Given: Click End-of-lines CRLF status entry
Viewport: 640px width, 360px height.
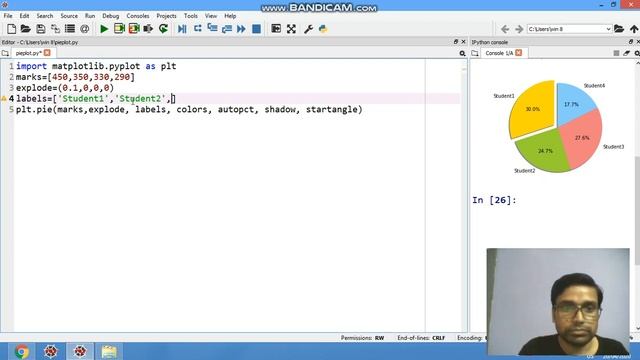Looking at the screenshot, I should point(421,338).
